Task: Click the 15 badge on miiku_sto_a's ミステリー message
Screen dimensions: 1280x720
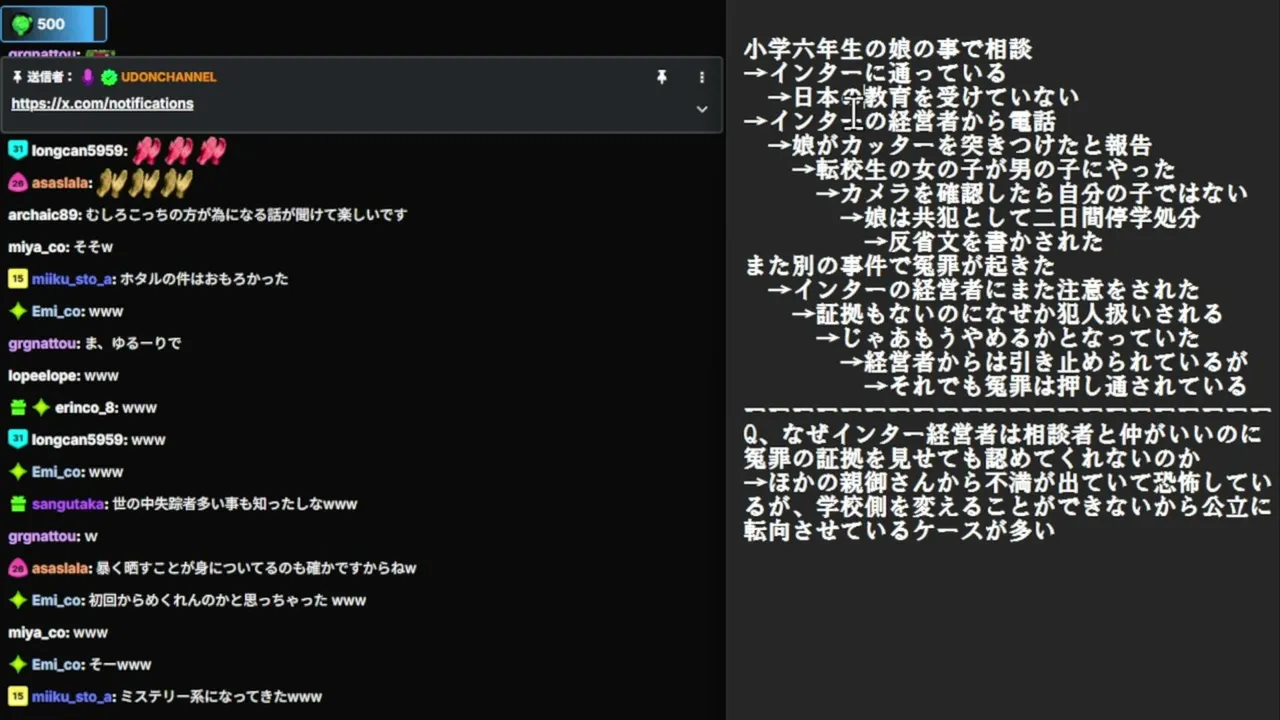Action: pyautogui.click(x=17, y=696)
